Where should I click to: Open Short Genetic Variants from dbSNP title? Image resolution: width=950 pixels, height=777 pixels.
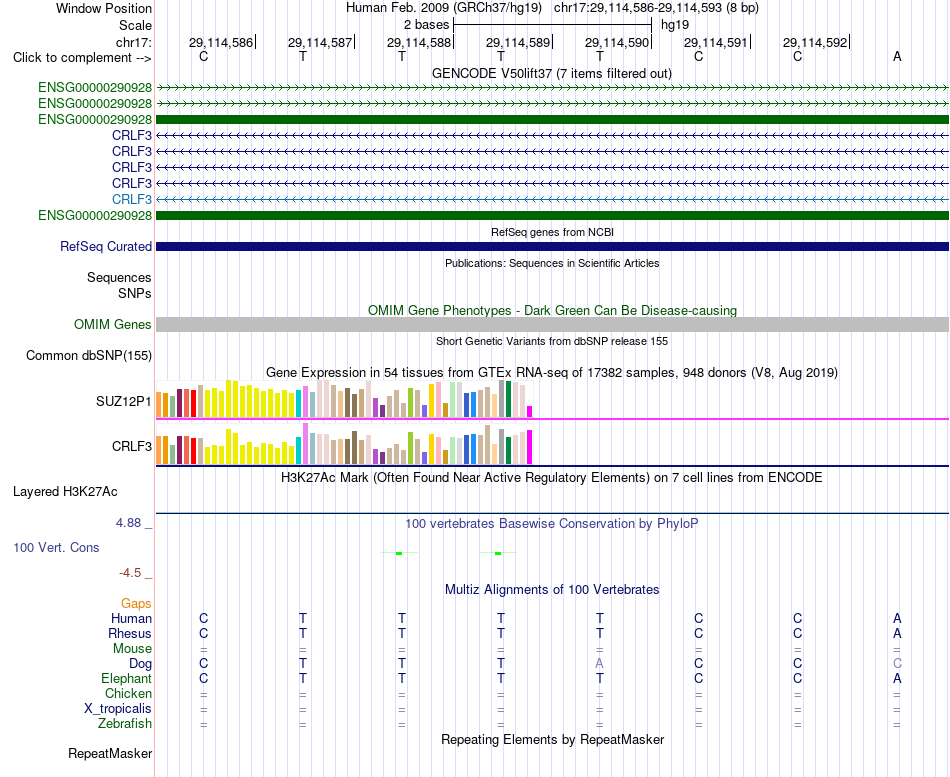(551, 341)
